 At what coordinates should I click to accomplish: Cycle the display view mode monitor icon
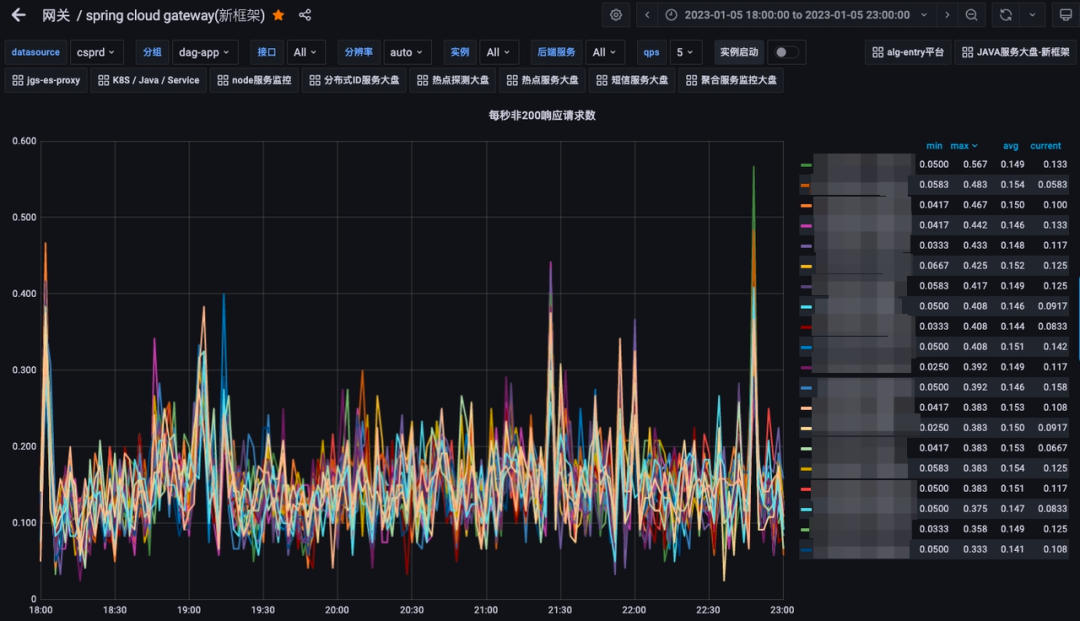click(1066, 15)
